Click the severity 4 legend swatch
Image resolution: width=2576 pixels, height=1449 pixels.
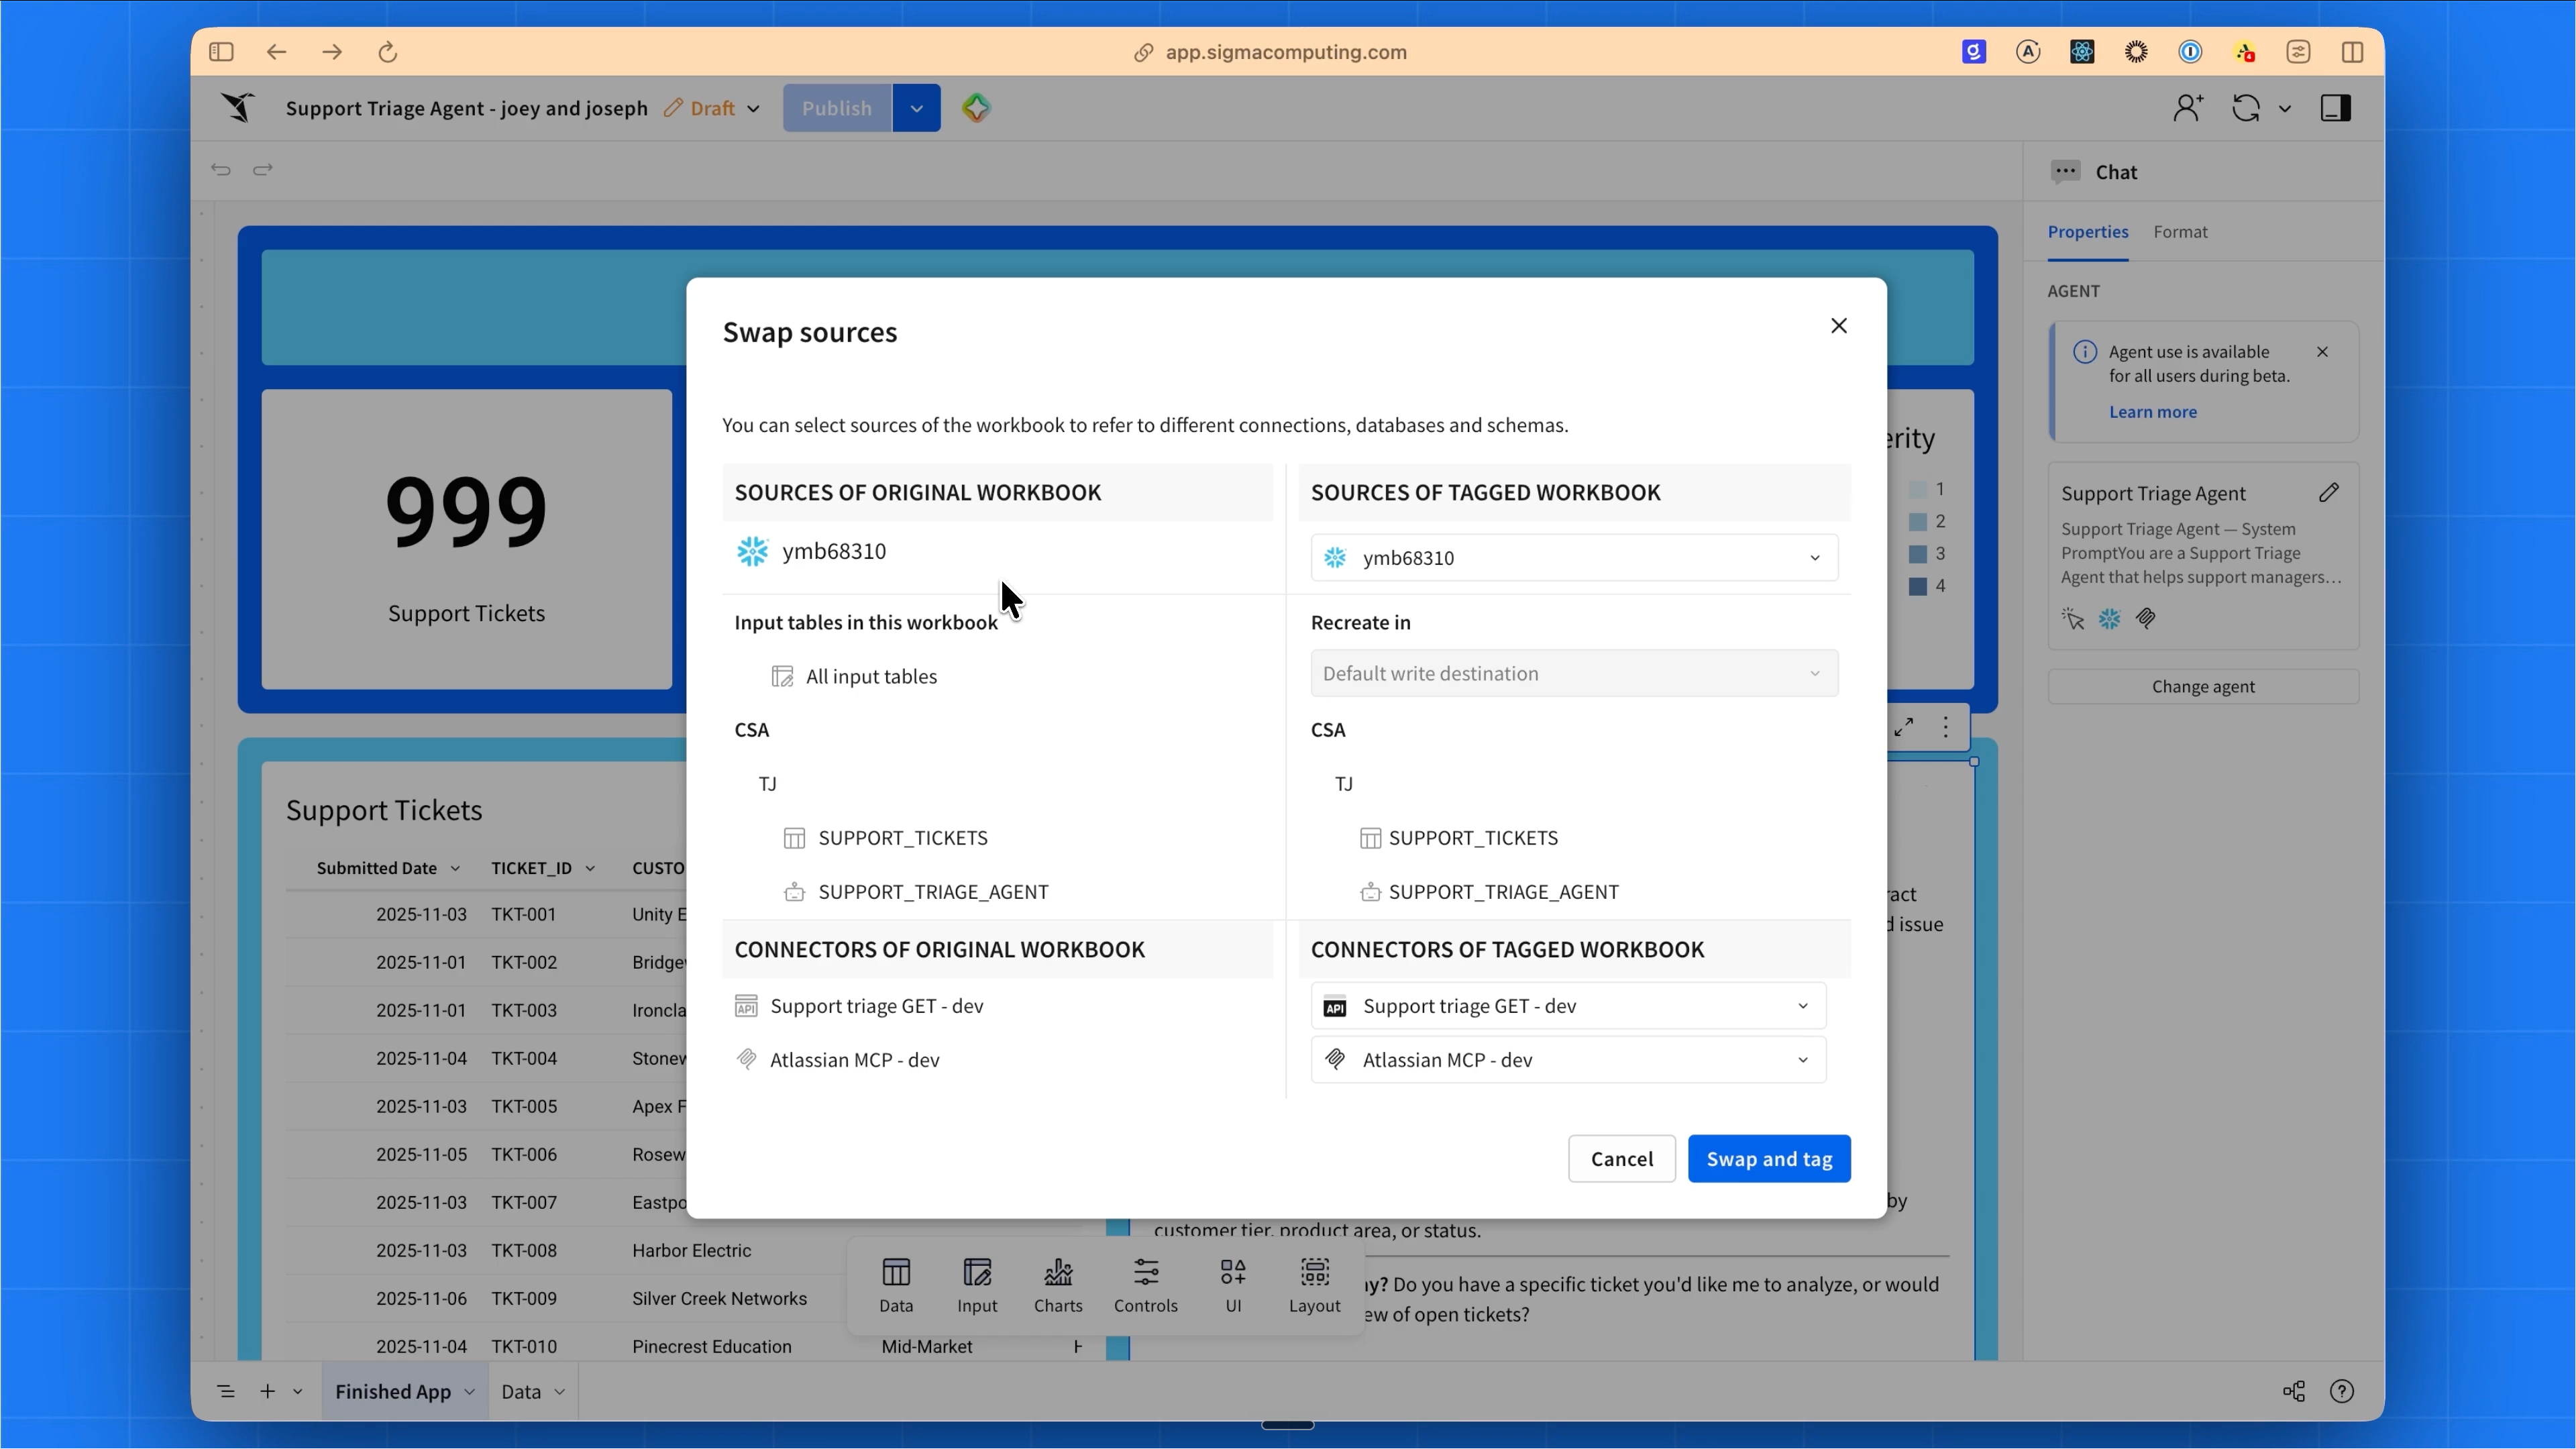coord(1918,586)
